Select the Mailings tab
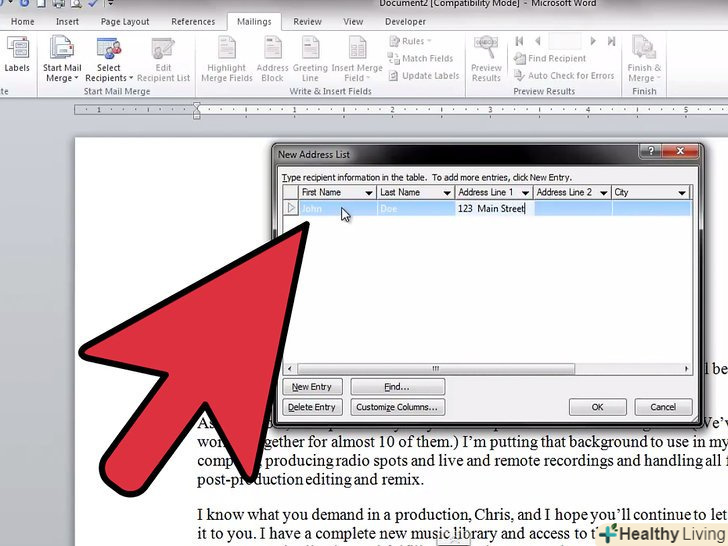 pos(254,22)
